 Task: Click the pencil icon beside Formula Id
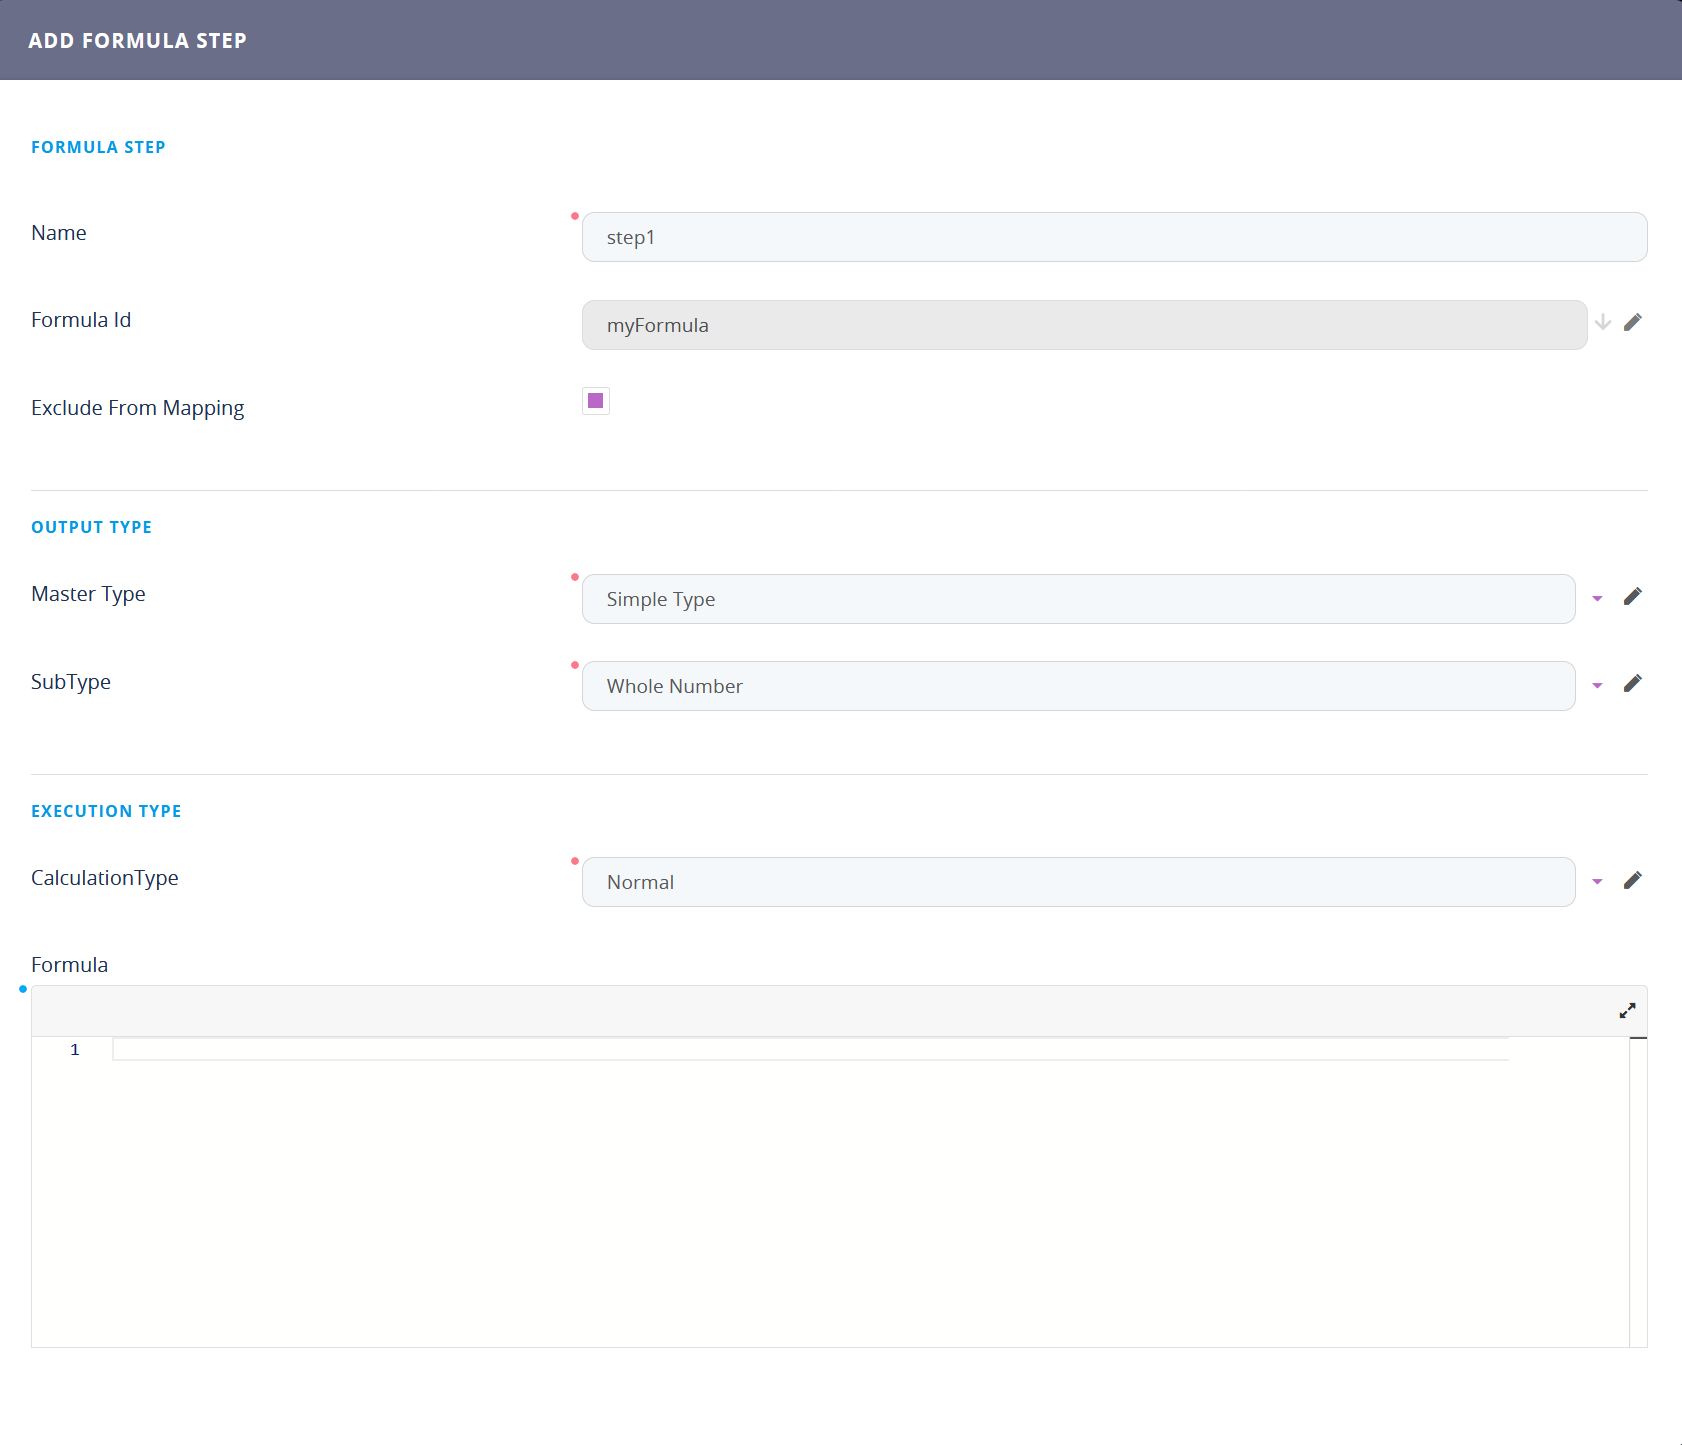click(x=1632, y=322)
